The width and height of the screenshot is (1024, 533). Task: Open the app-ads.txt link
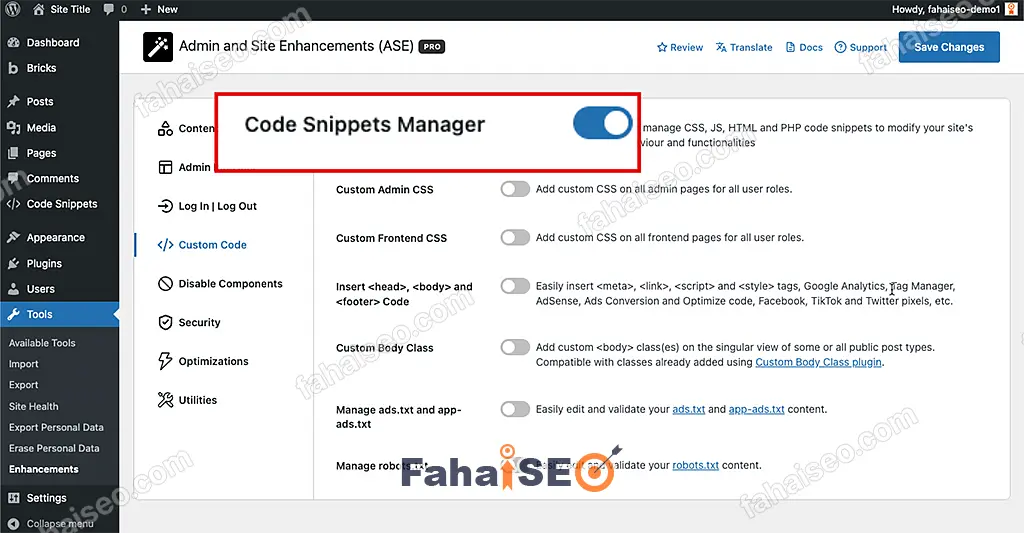click(x=756, y=409)
